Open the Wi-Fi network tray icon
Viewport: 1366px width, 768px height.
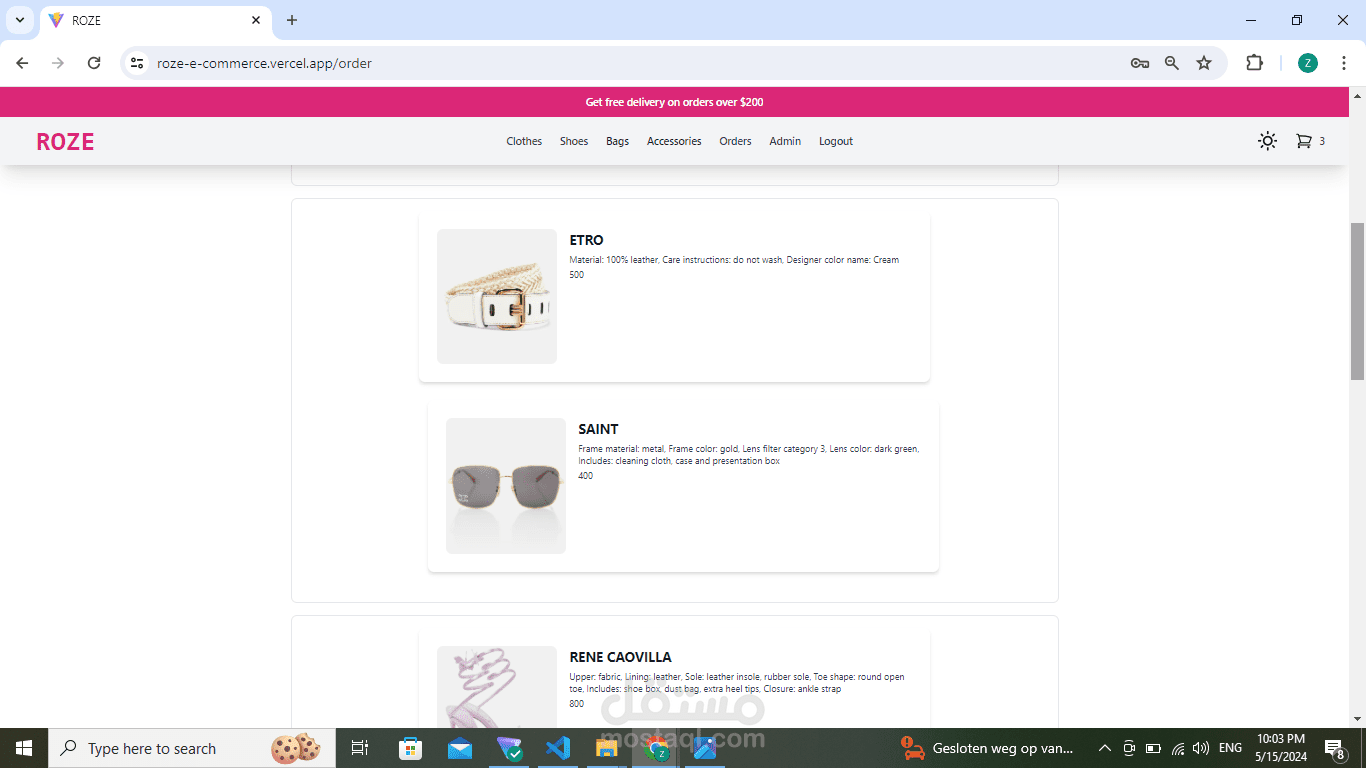click(1178, 748)
